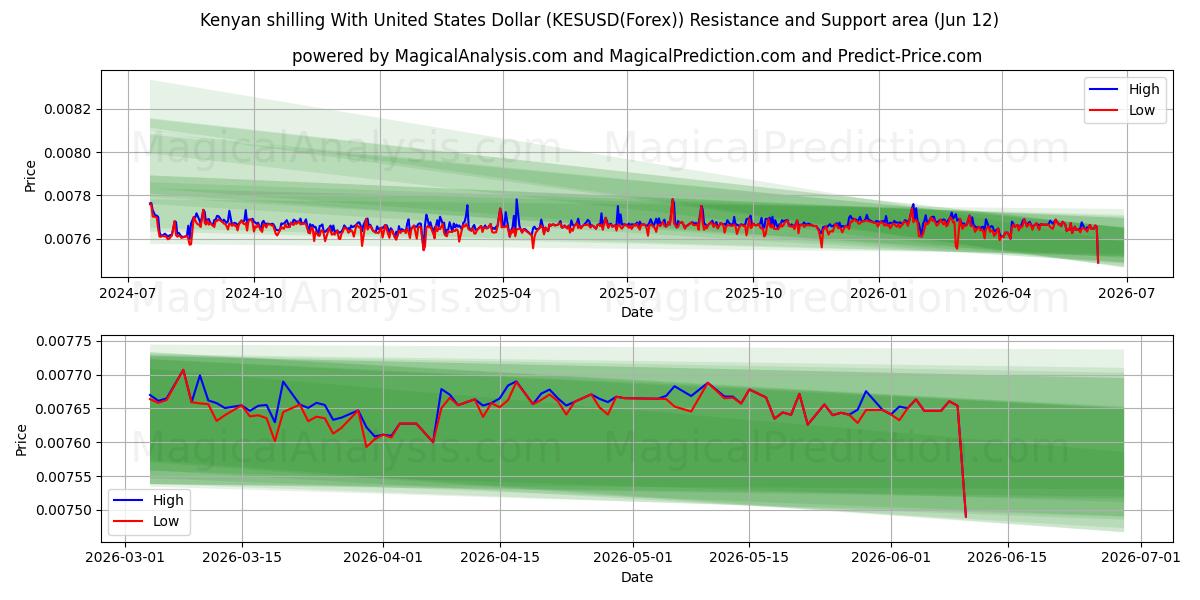
Task: Click the 'powered by MagicalAnalysis.com' subtitle
Action: point(637,56)
